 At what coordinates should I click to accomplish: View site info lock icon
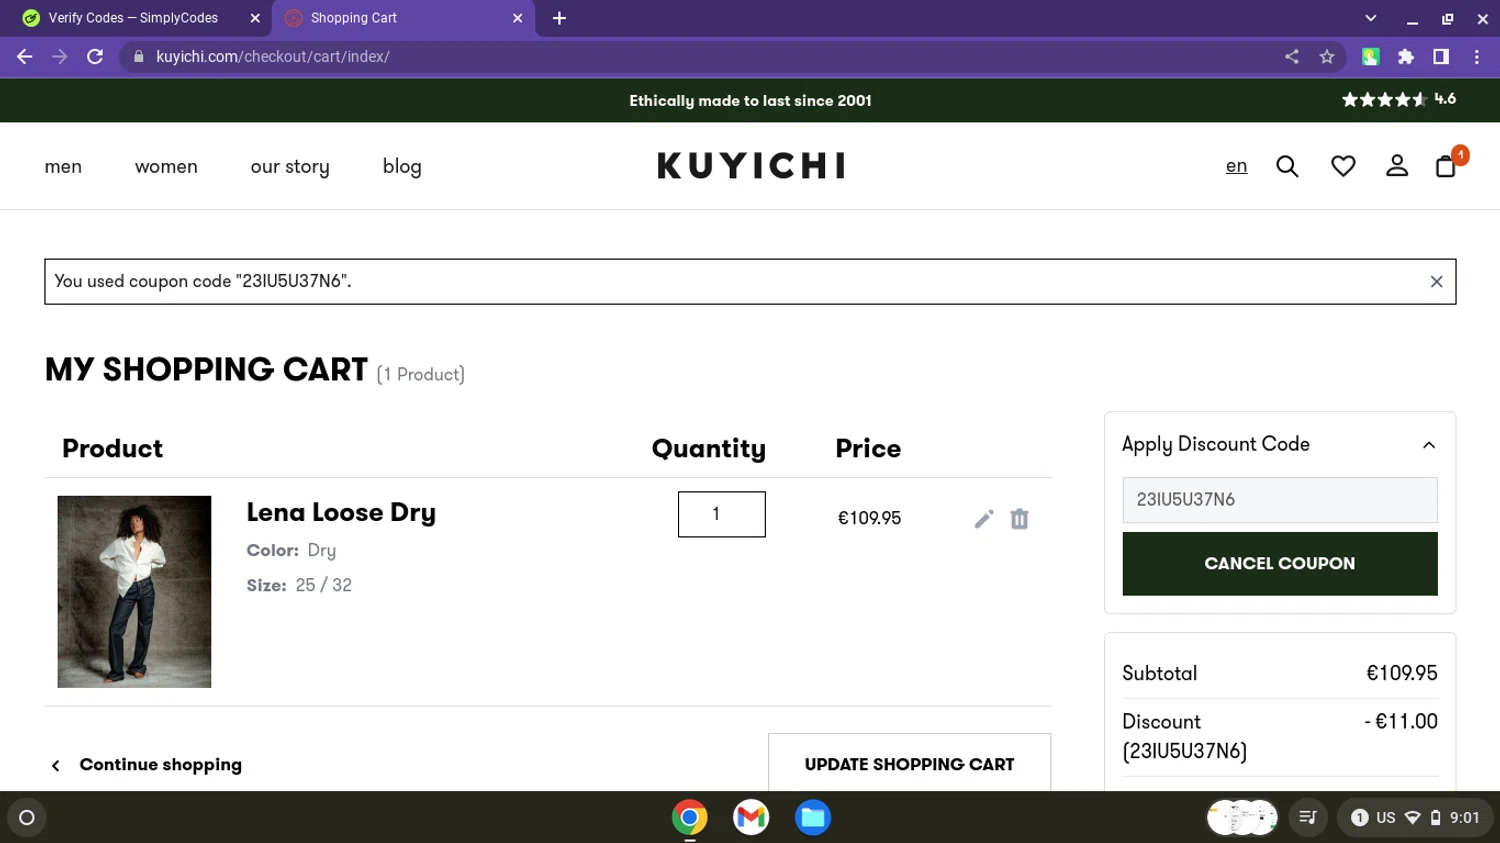click(x=139, y=57)
